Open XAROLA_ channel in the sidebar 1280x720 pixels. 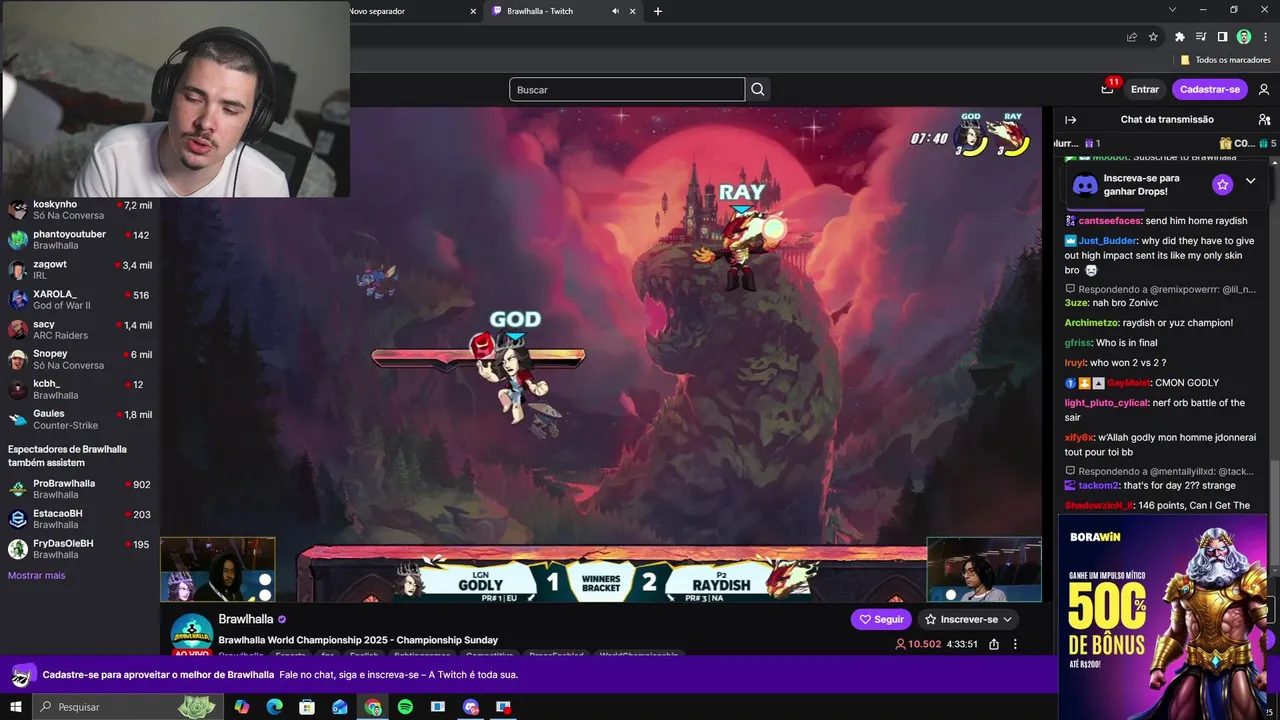coord(80,300)
